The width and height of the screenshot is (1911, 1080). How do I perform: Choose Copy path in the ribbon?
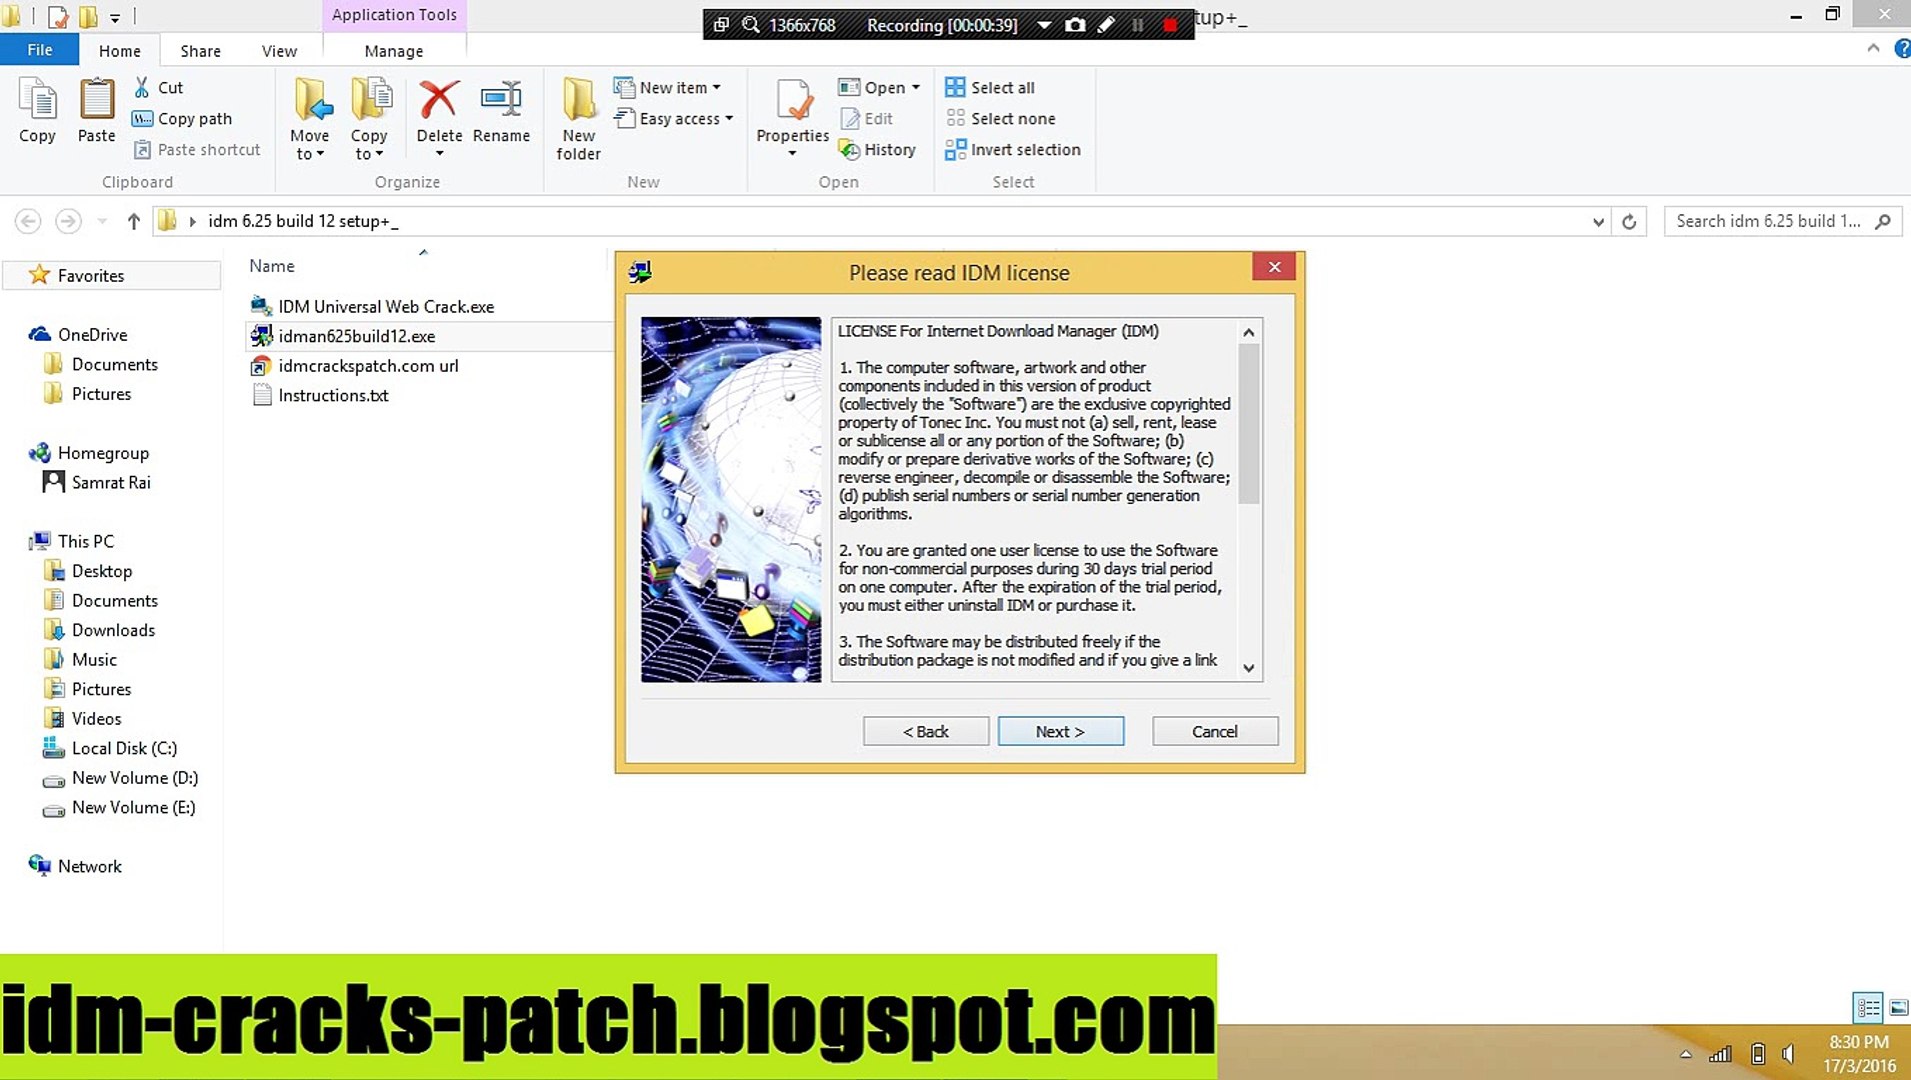182,119
